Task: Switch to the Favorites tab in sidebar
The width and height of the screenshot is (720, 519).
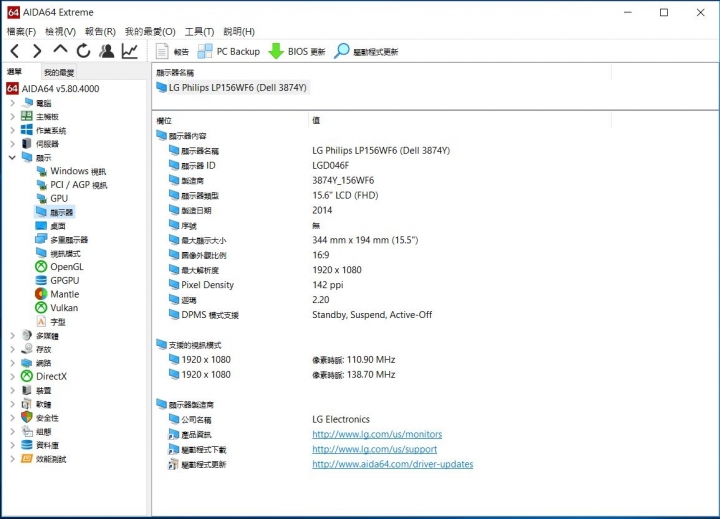Action: click(59, 73)
